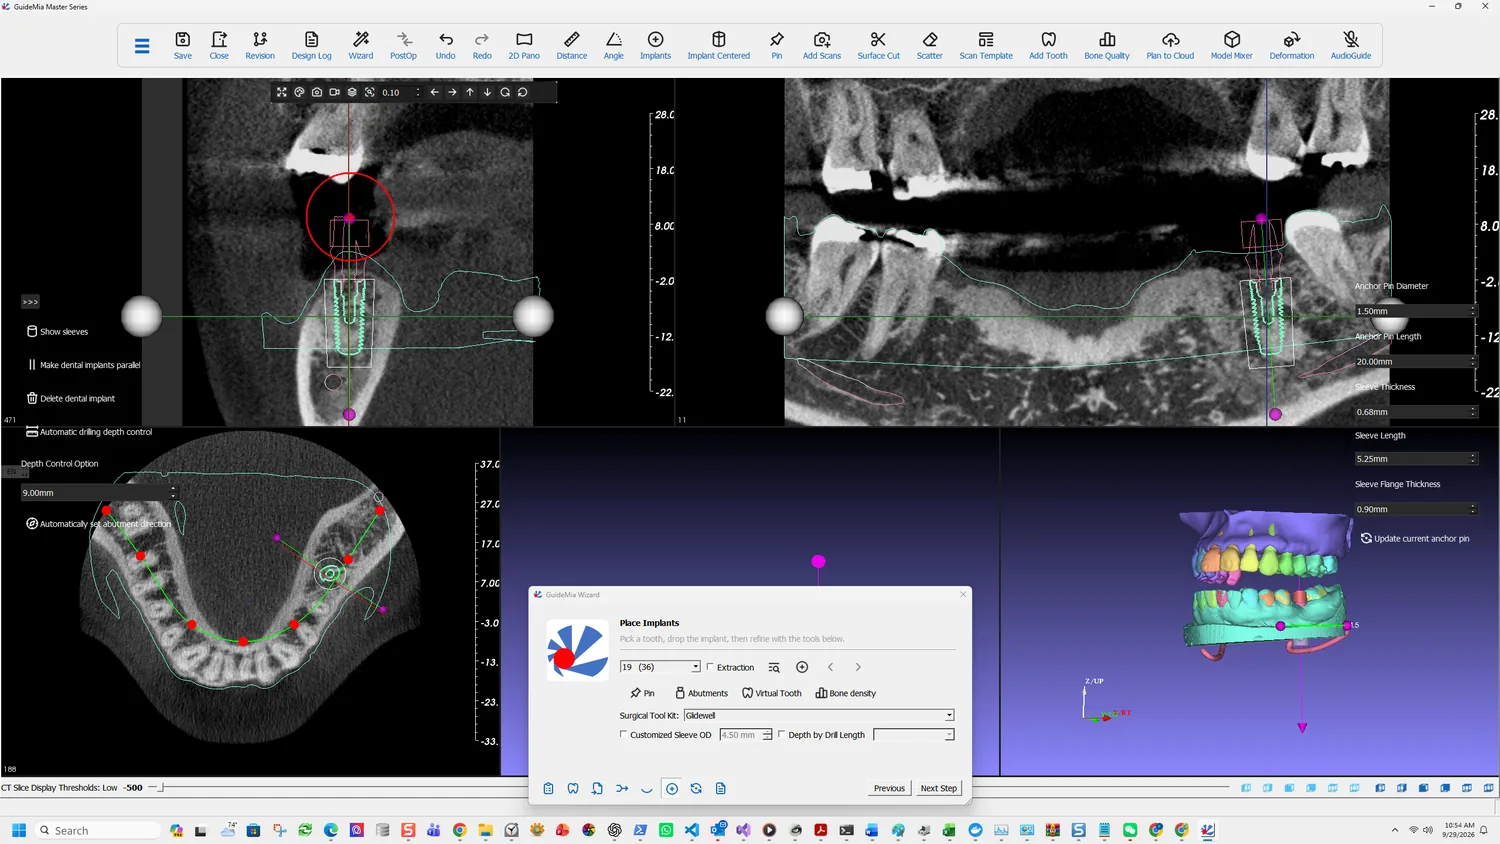1500x844 pixels.
Task: Open the Deformation tool
Action: (x=1292, y=45)
